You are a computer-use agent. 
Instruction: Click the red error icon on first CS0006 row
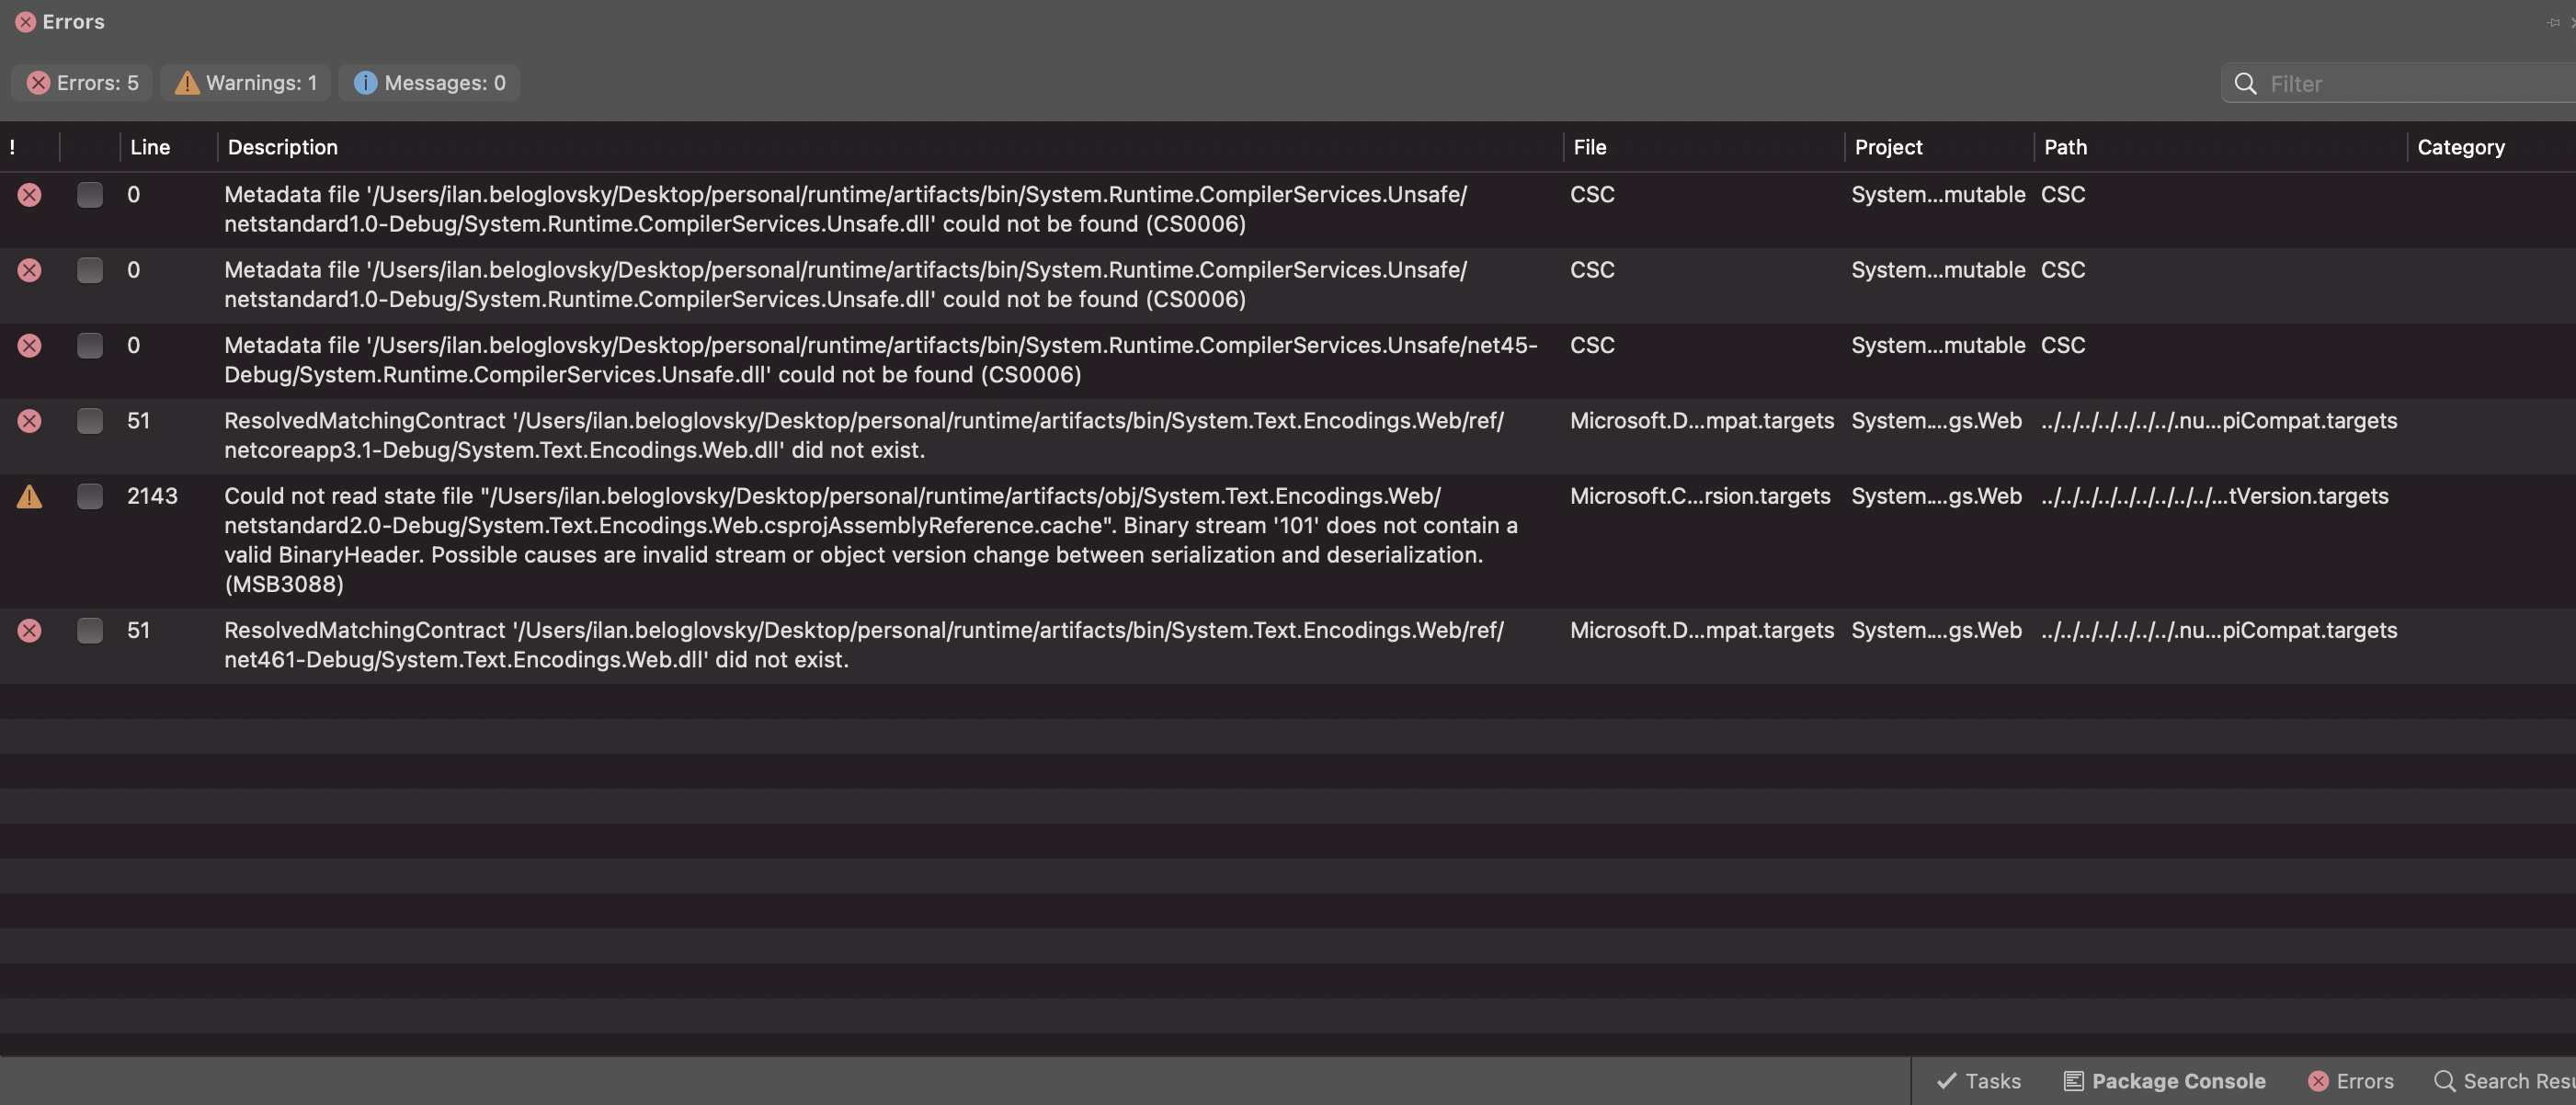[30, 195]
